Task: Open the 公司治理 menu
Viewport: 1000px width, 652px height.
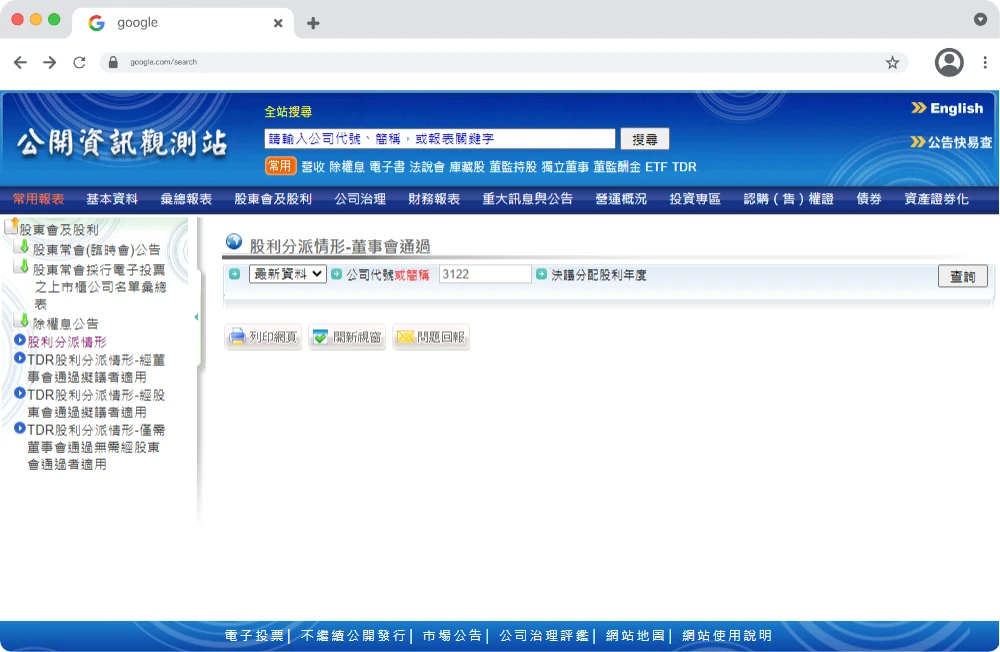Action: tap(360, 199)
